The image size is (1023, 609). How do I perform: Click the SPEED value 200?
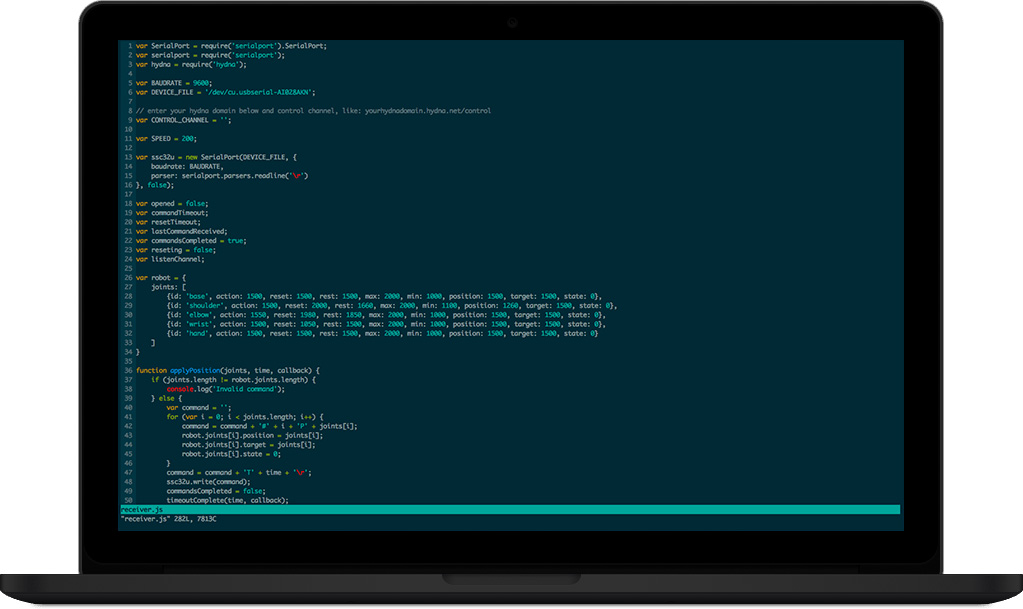(x=187, y=138)
